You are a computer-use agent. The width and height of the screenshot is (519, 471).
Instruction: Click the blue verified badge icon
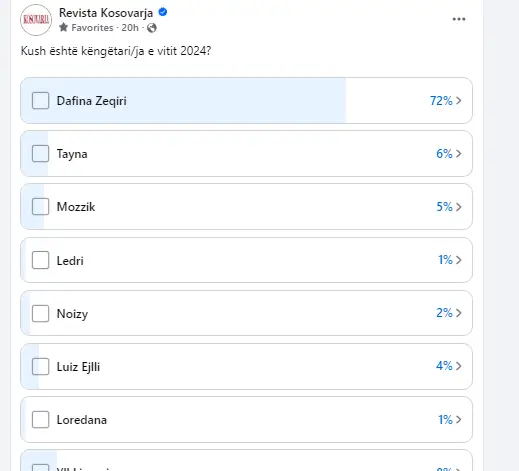click(x=163, y=12)
